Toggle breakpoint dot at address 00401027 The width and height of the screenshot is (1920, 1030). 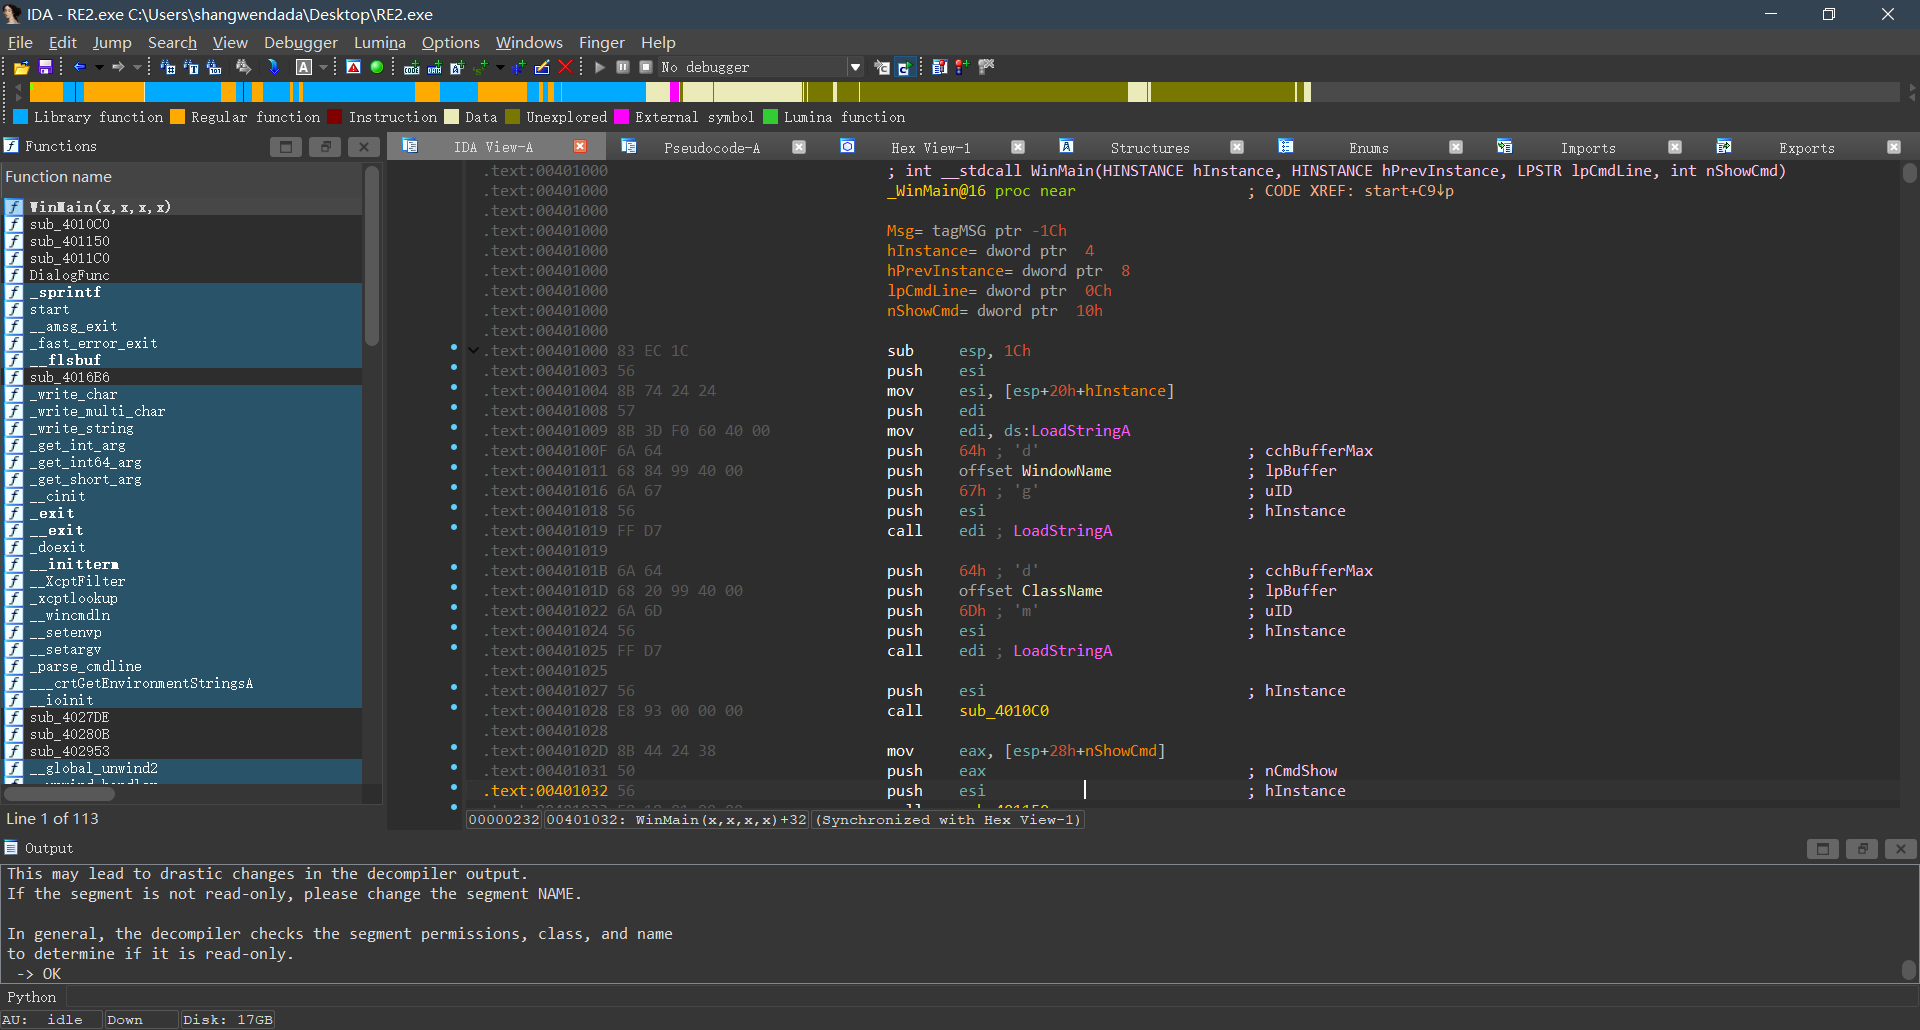click(x=454, y=687)
